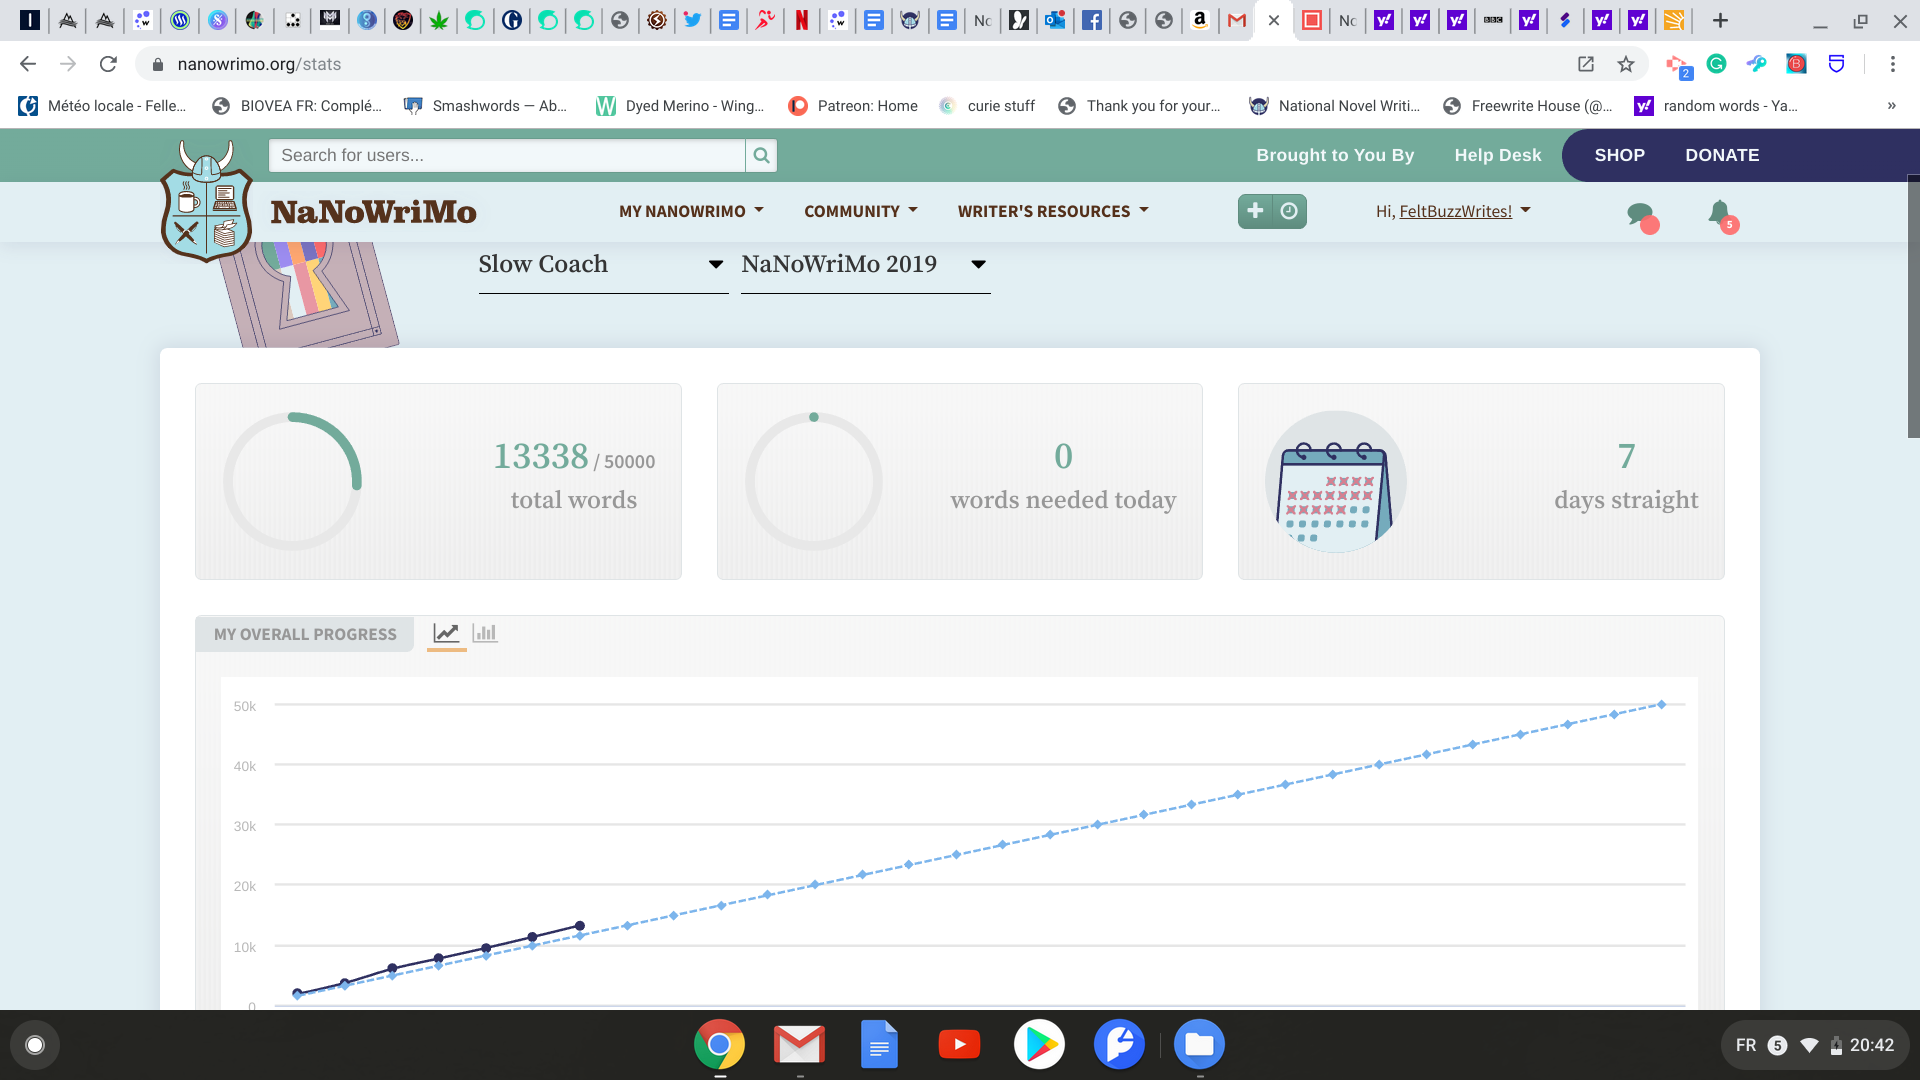Click the search magnifier button

[x=761, y=155]
